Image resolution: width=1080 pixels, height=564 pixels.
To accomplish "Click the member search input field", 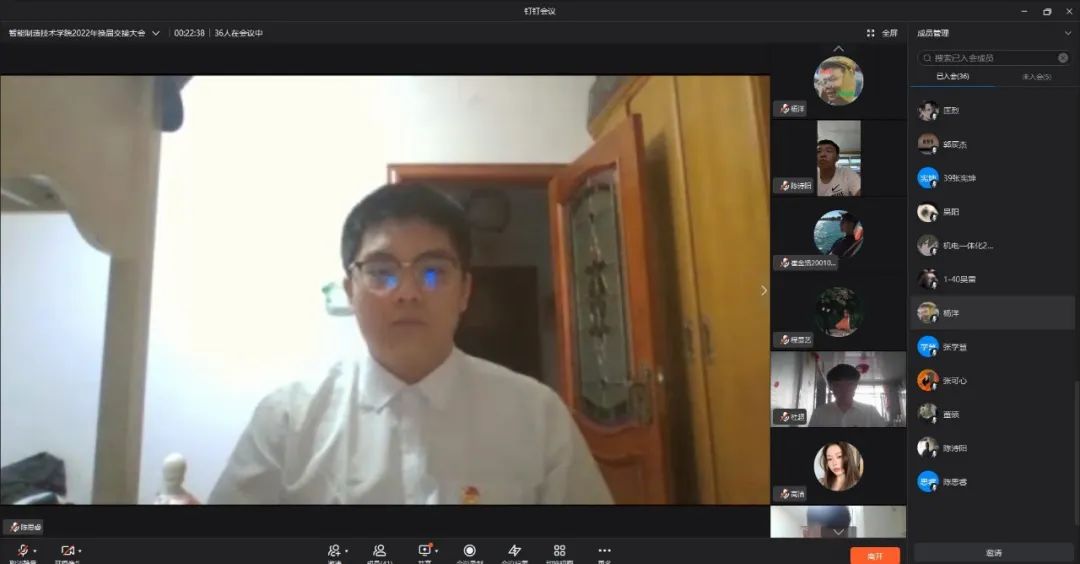I will click(x=990, y=58).
